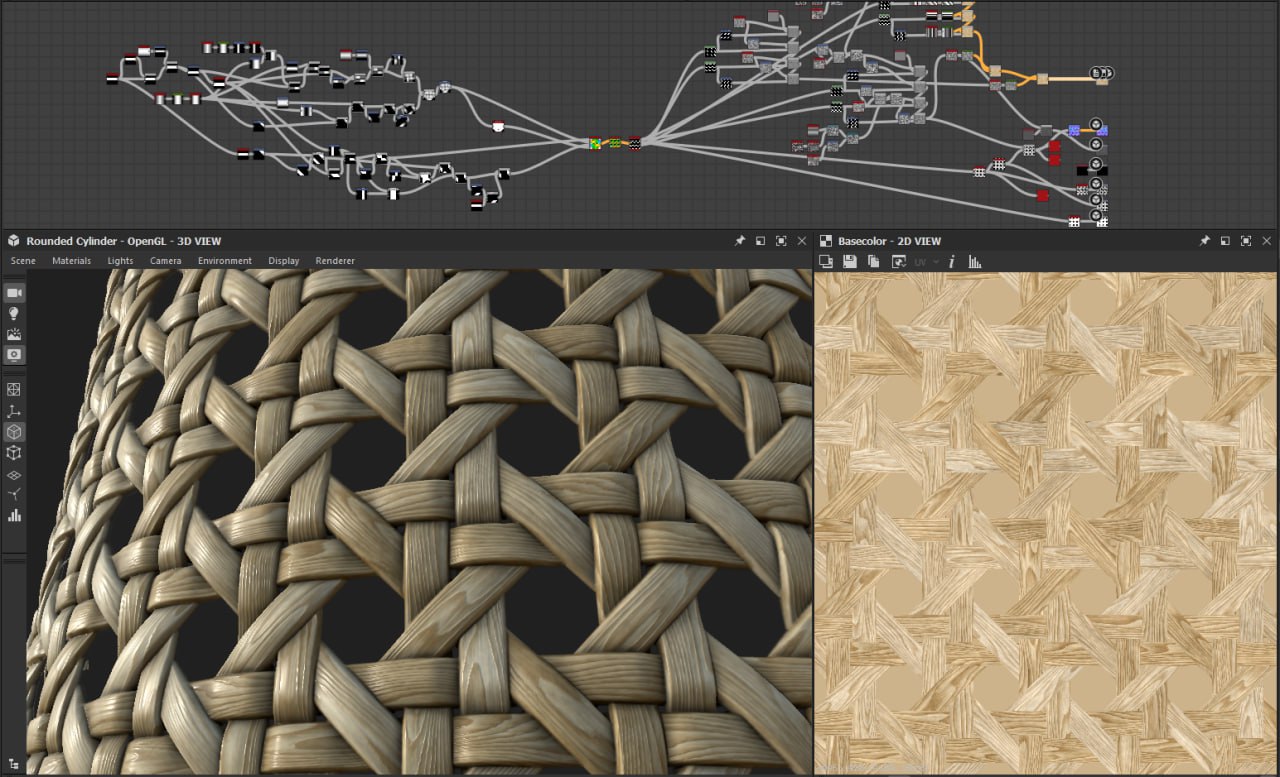Open the Scene menu in 3D view
The width and height of the screenshot is (1280, 777).
(x=23, y=261)
